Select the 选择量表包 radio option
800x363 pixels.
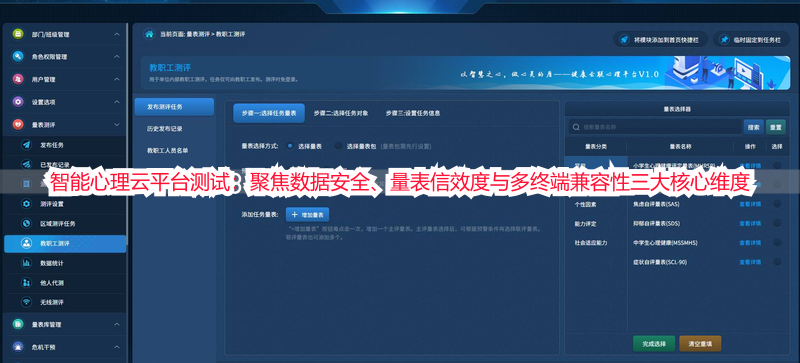coord(338,146)
